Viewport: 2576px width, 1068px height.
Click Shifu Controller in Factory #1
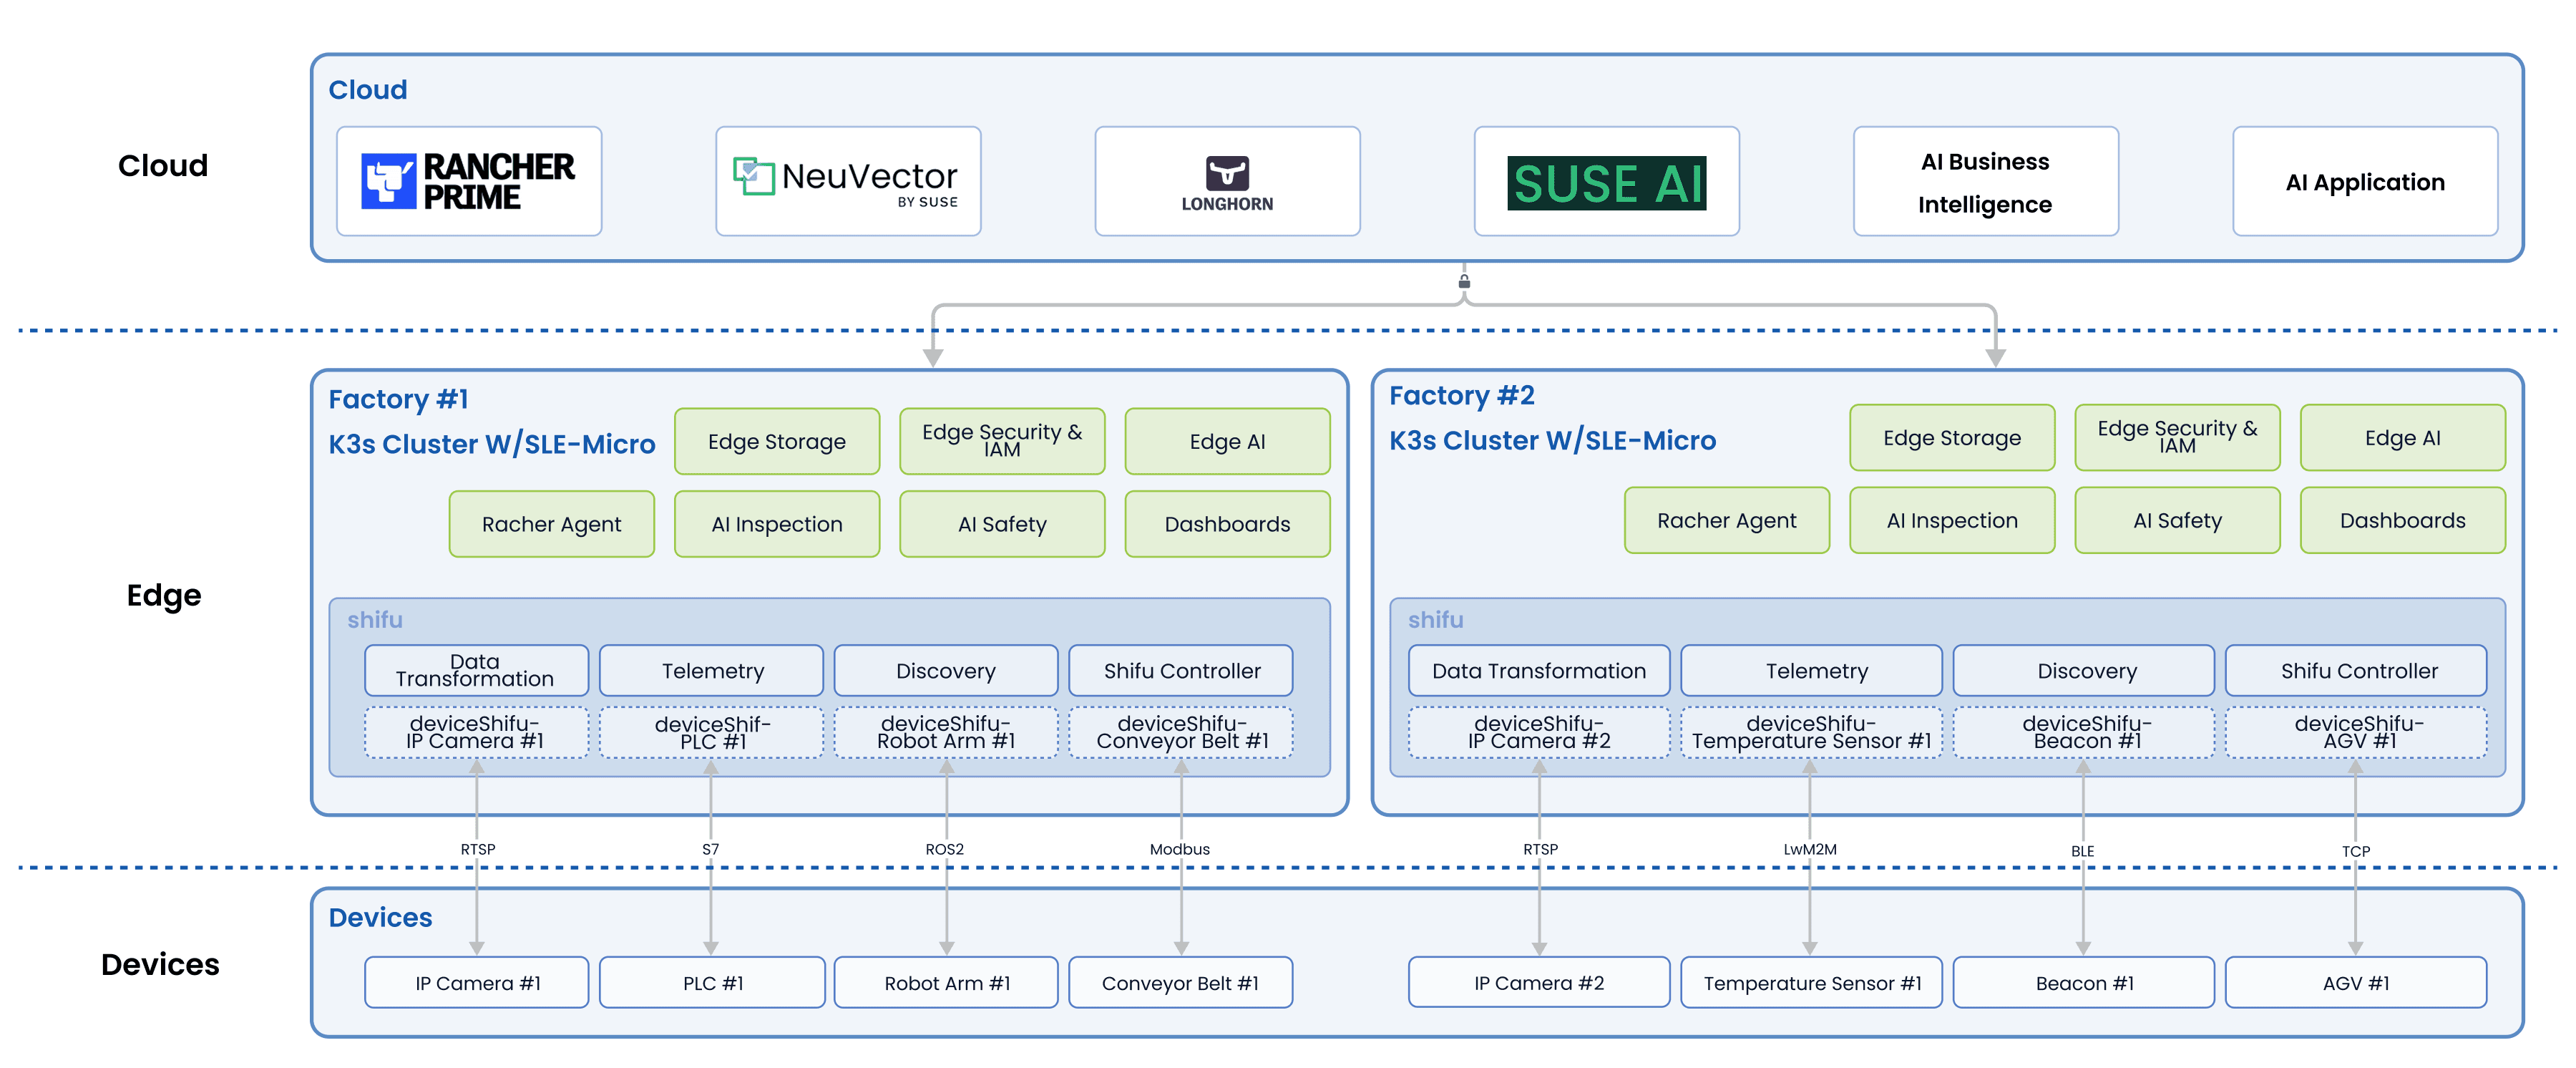tap(1181, 671)
